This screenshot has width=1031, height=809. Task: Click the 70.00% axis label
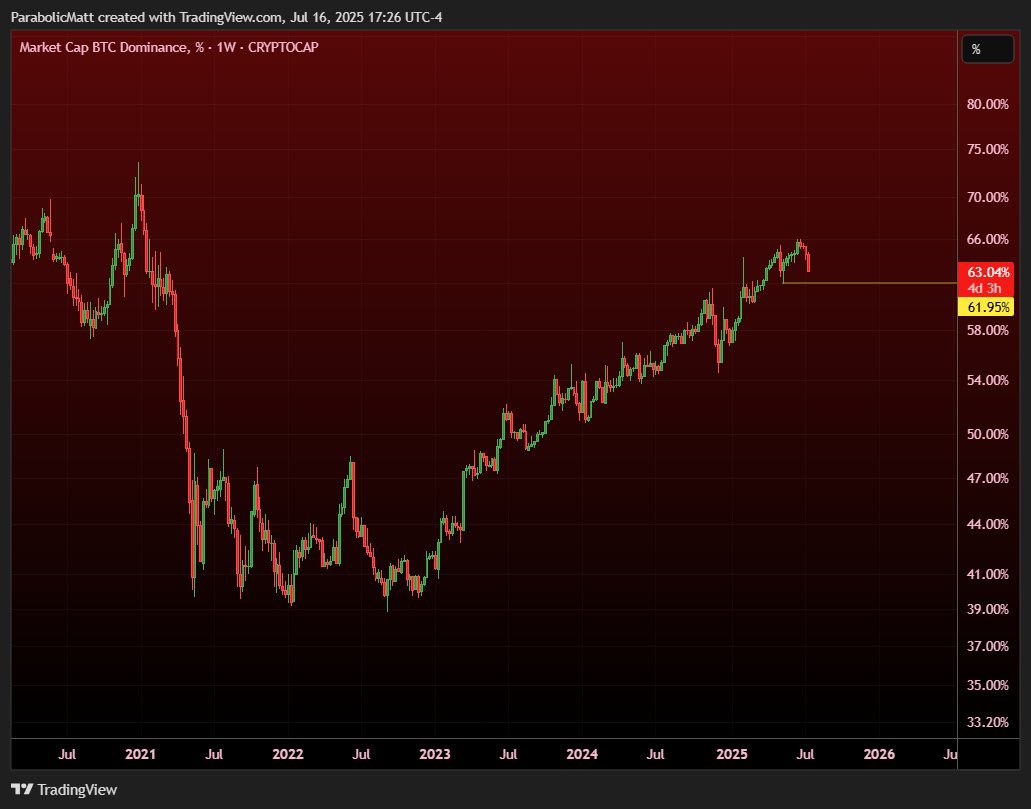988,197
